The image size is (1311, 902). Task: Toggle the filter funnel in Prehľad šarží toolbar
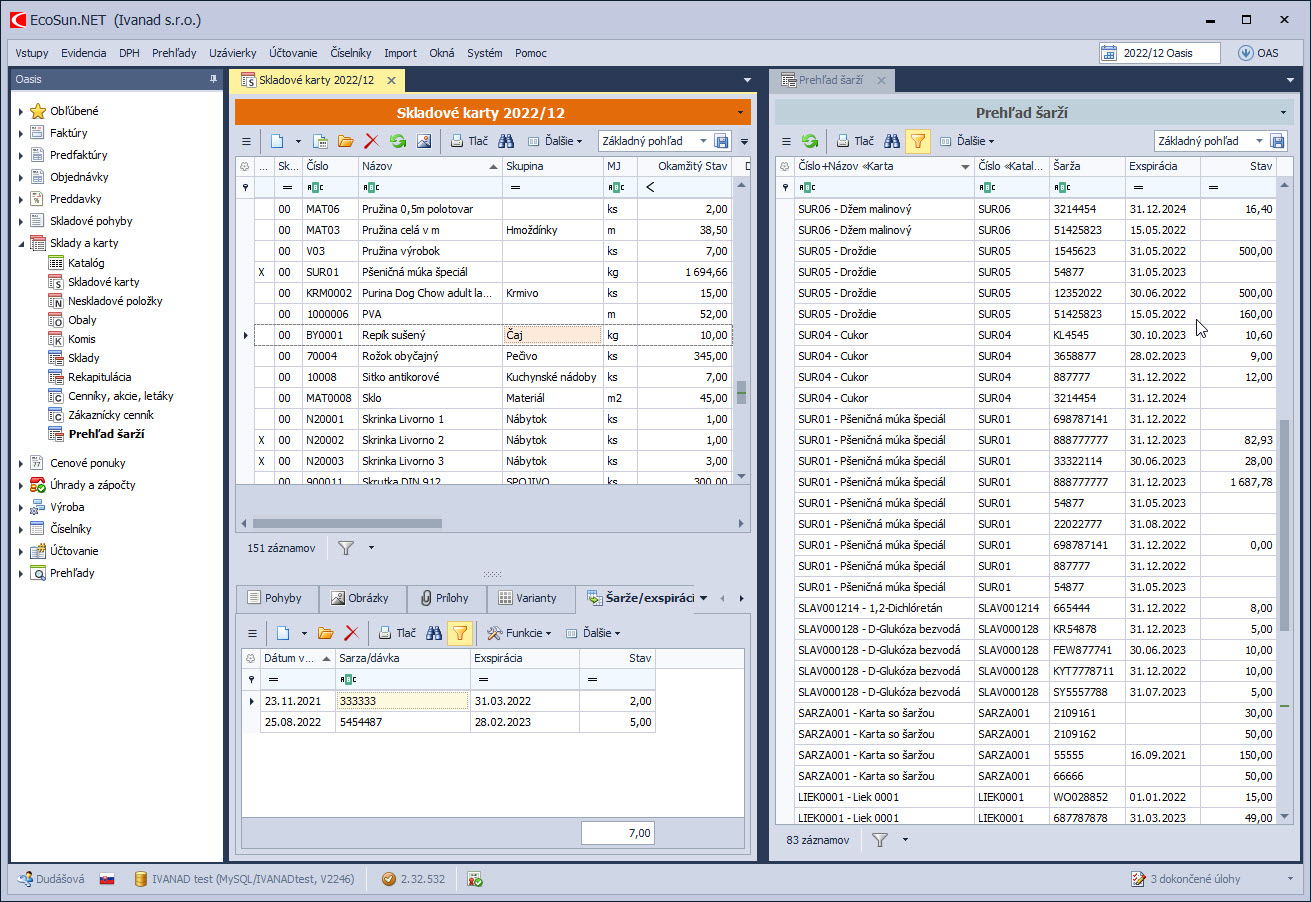point(917,142)
